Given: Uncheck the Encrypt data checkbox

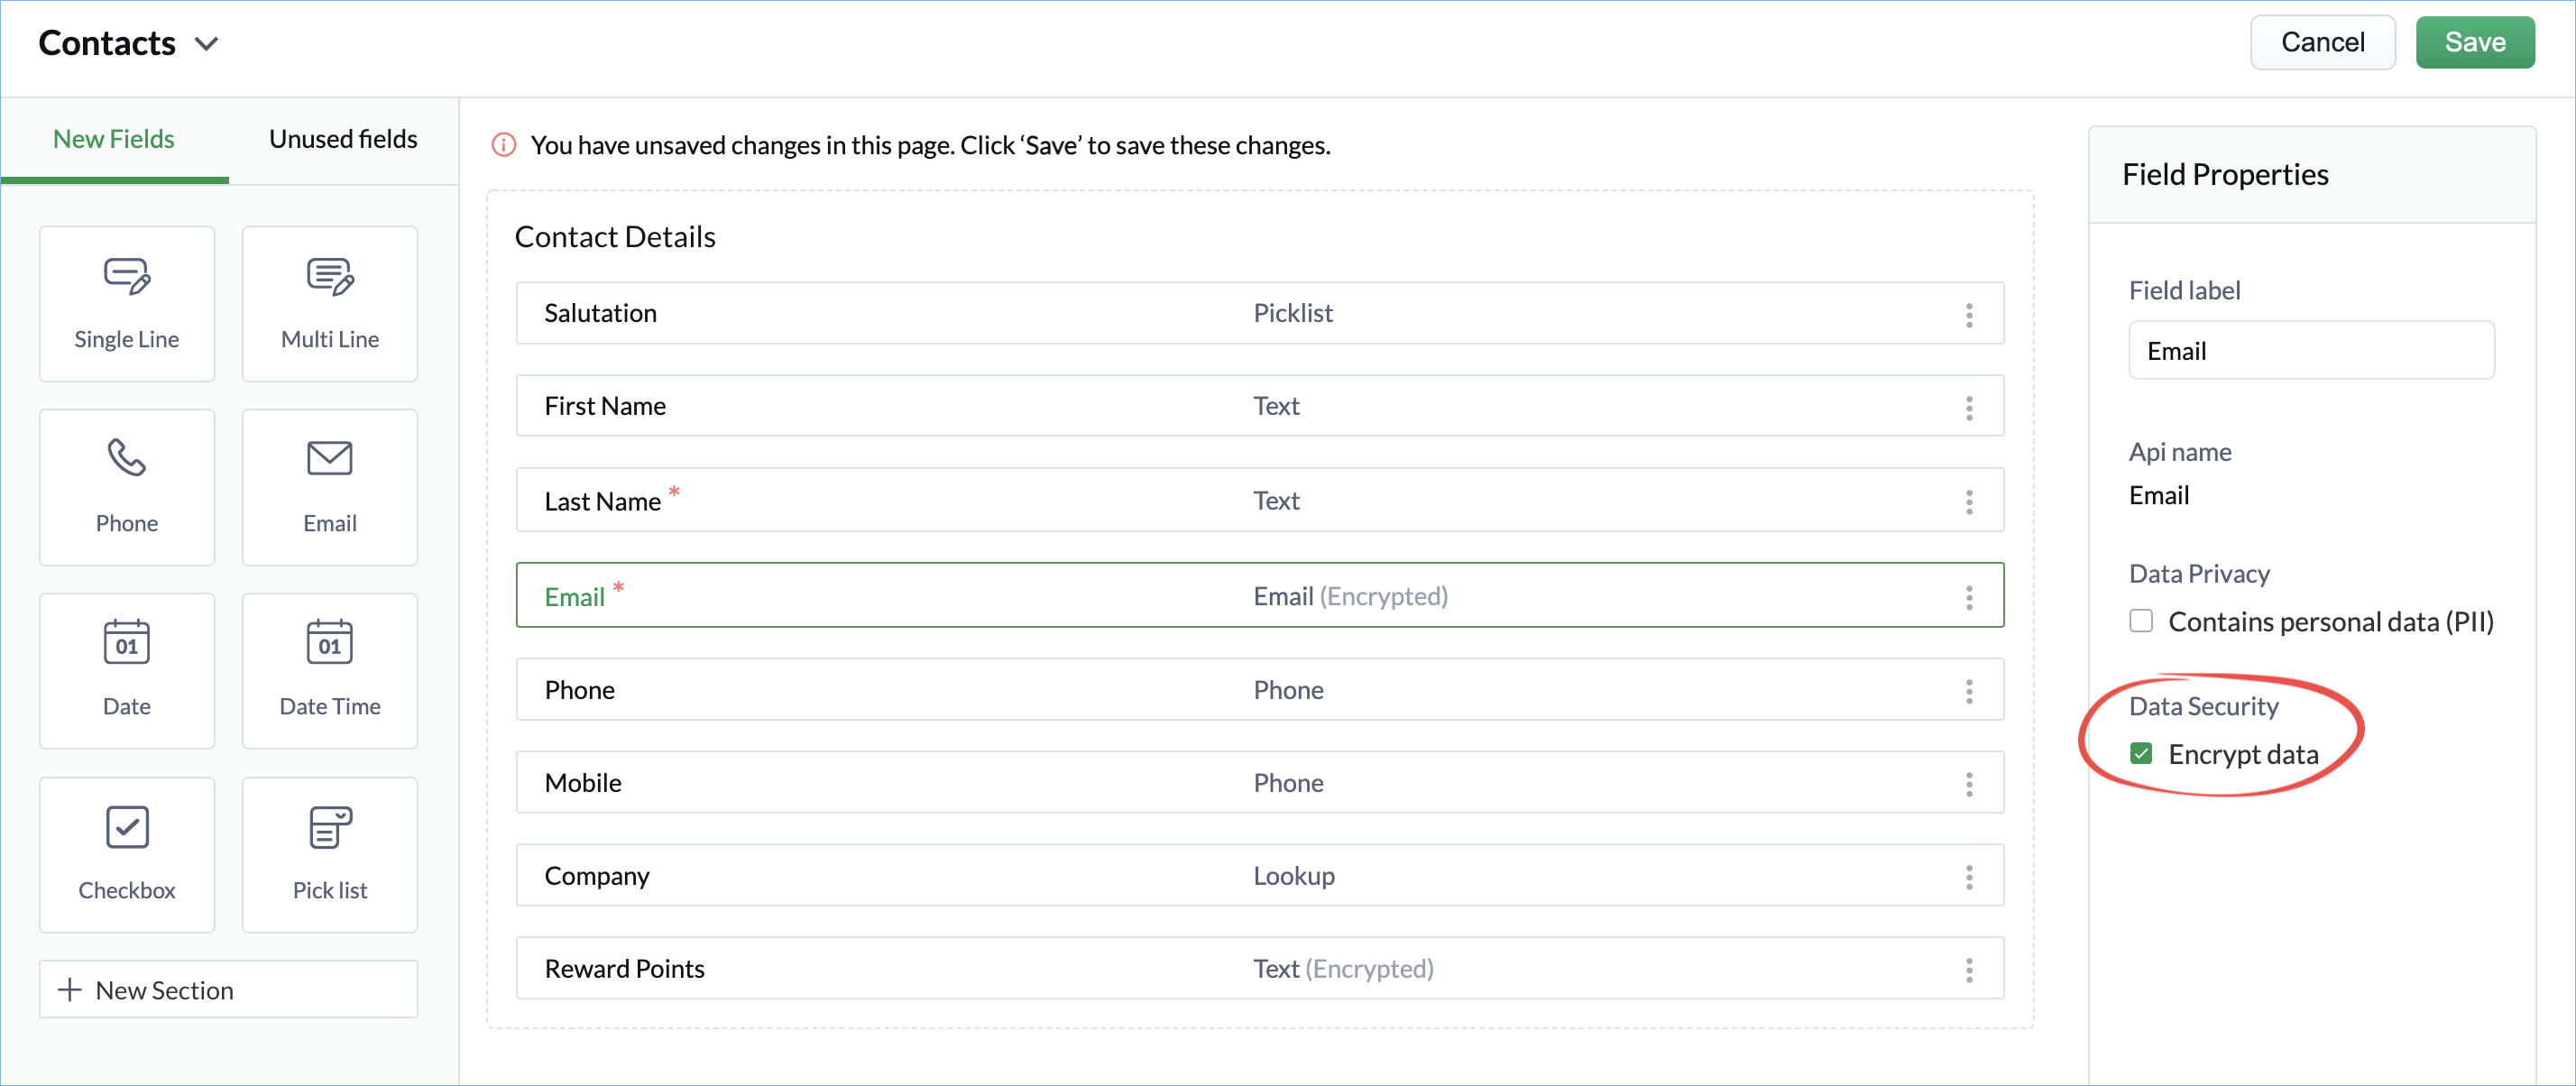Looking at the screenshot, I should click(2141, 753).
